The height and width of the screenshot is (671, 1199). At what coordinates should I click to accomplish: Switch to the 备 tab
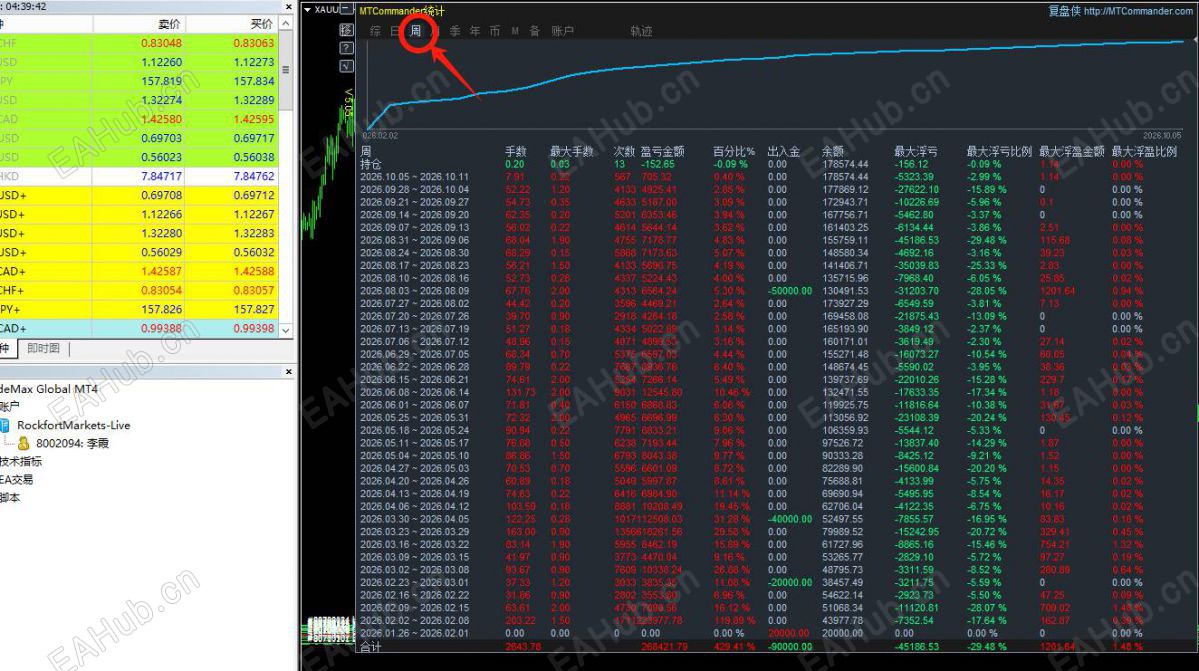coord(535,31)
